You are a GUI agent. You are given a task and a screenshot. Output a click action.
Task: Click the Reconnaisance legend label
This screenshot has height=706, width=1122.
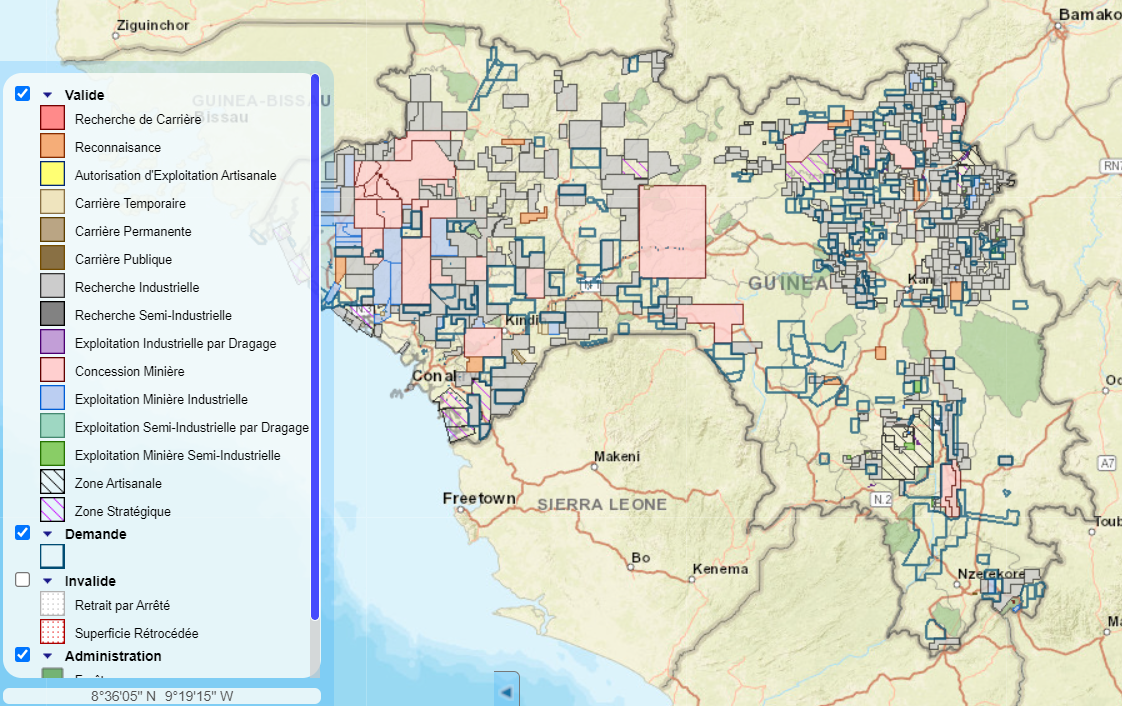(x=117, y=147)
